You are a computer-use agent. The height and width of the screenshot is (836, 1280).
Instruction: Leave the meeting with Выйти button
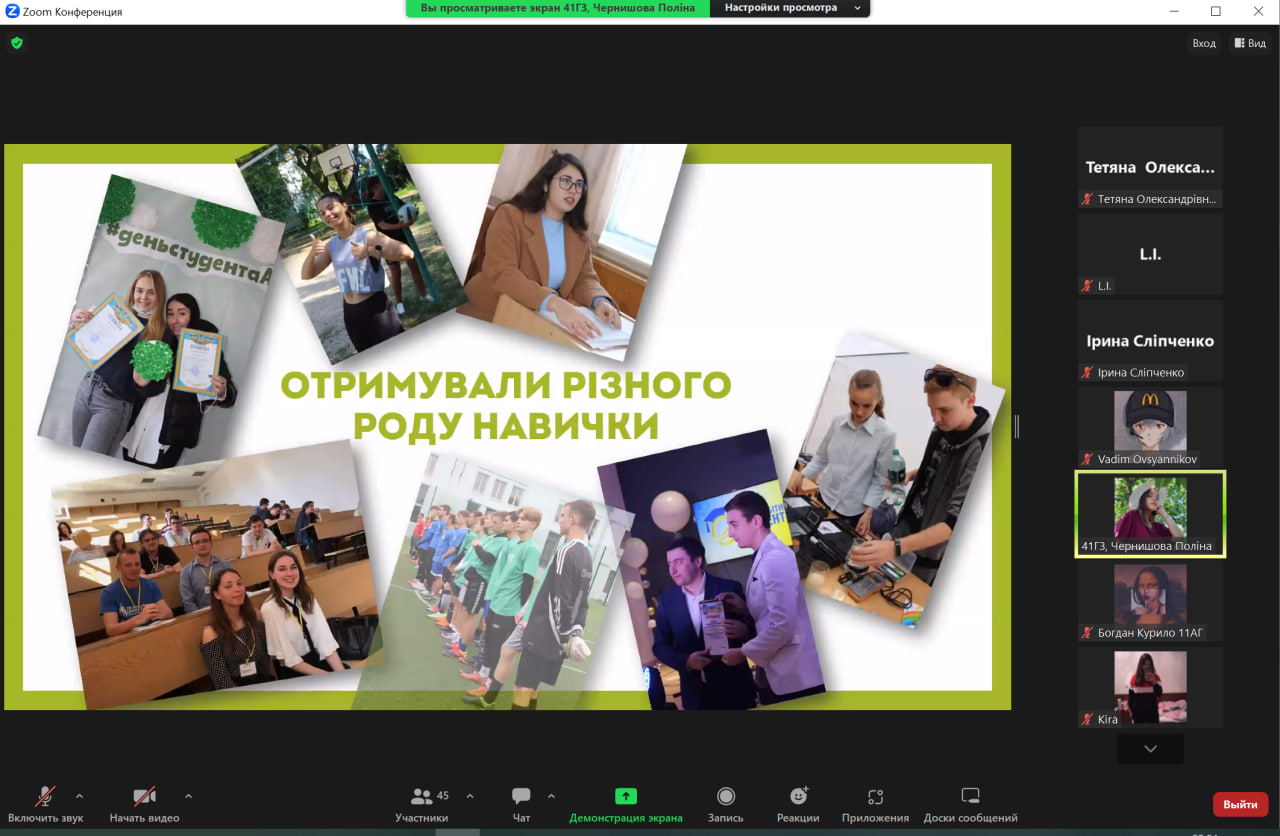click(x=1240, y=804)
